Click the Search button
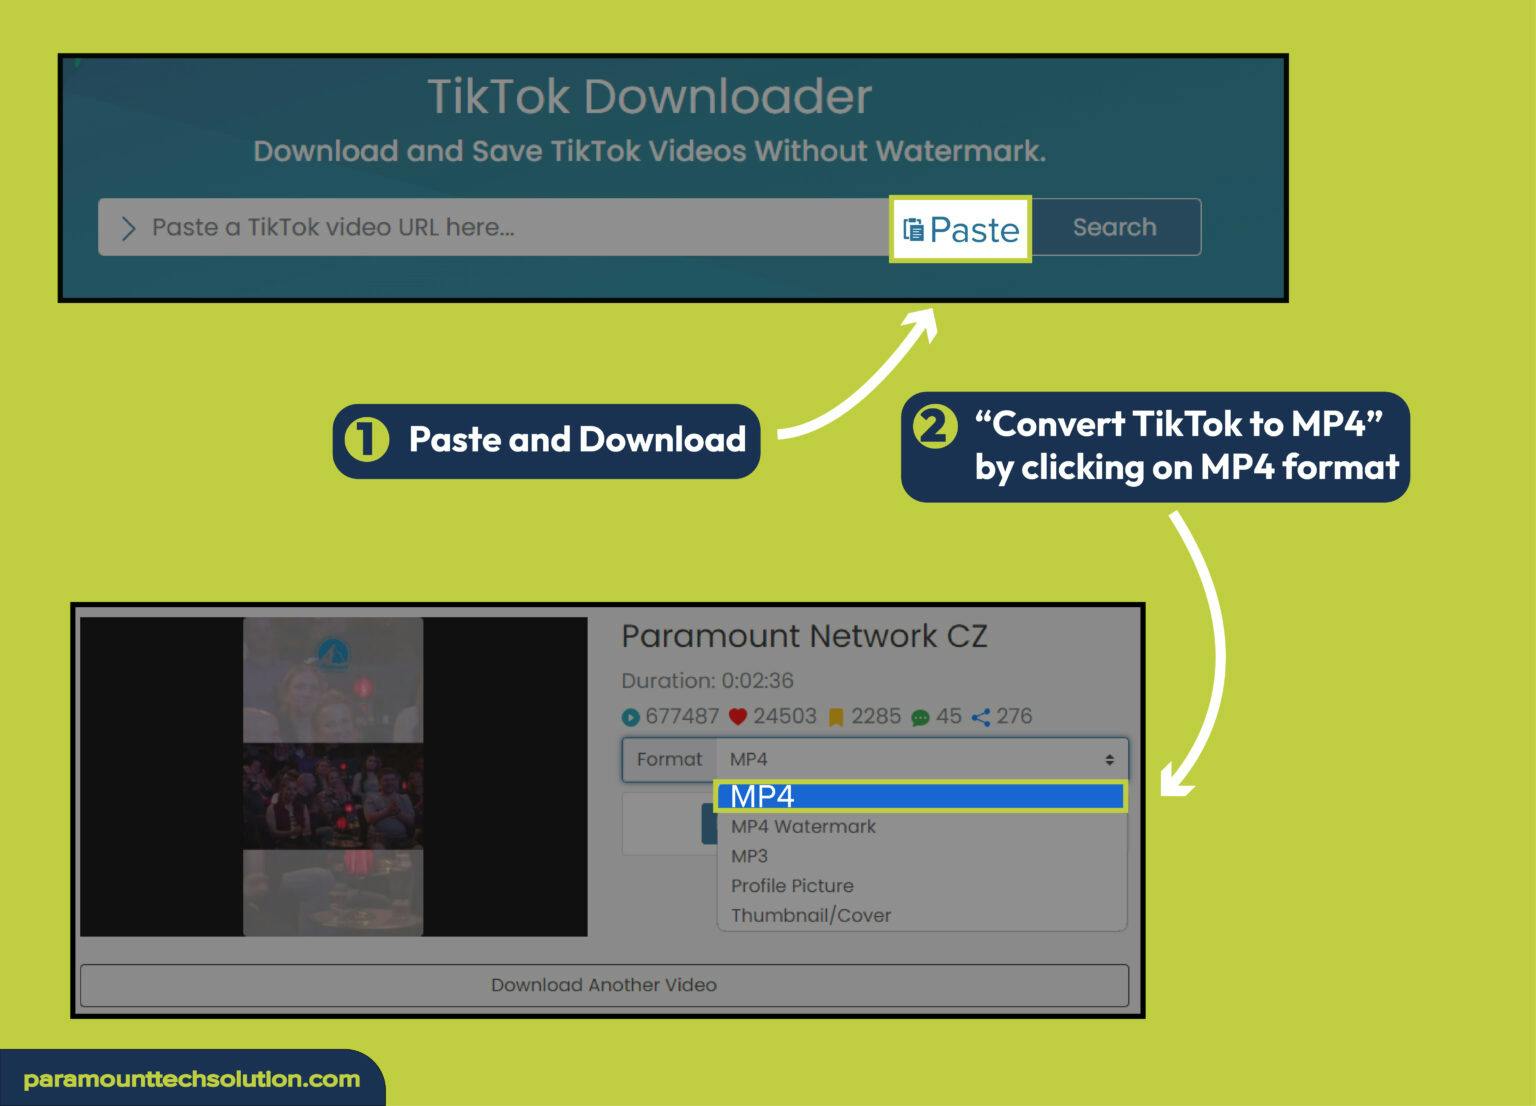 1115,227
